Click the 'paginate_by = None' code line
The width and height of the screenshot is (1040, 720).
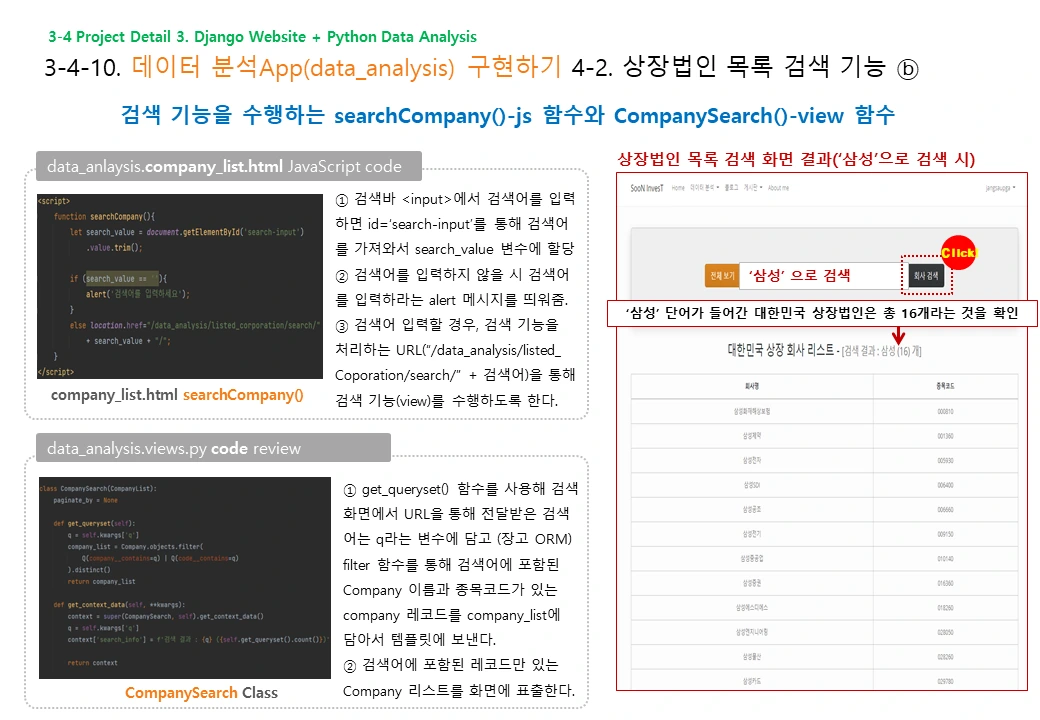tap(86, 501)
